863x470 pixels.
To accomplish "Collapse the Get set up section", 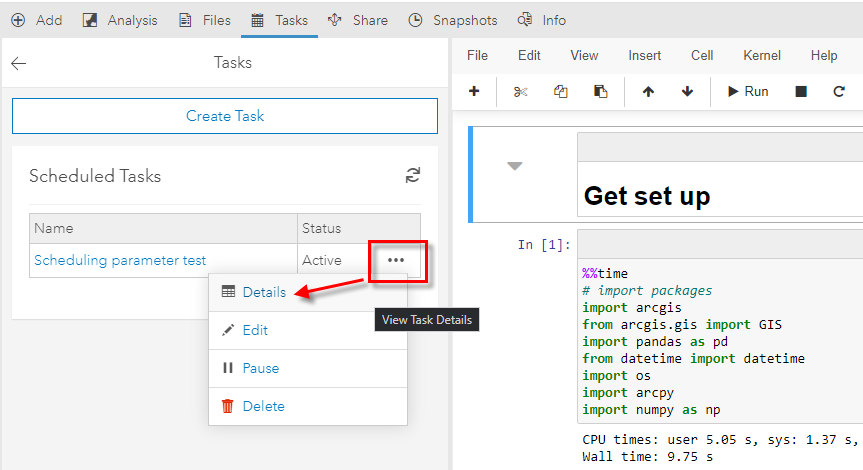I will [x=515, y=166].
